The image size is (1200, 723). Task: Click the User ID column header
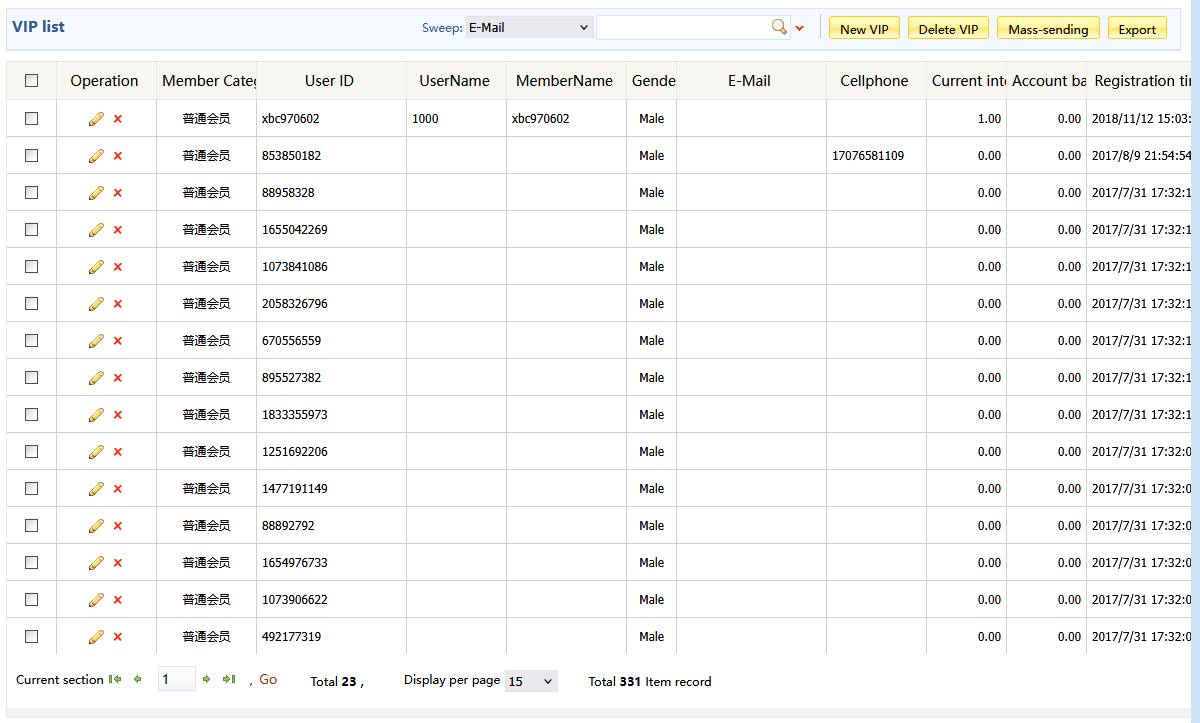(329, 81)
